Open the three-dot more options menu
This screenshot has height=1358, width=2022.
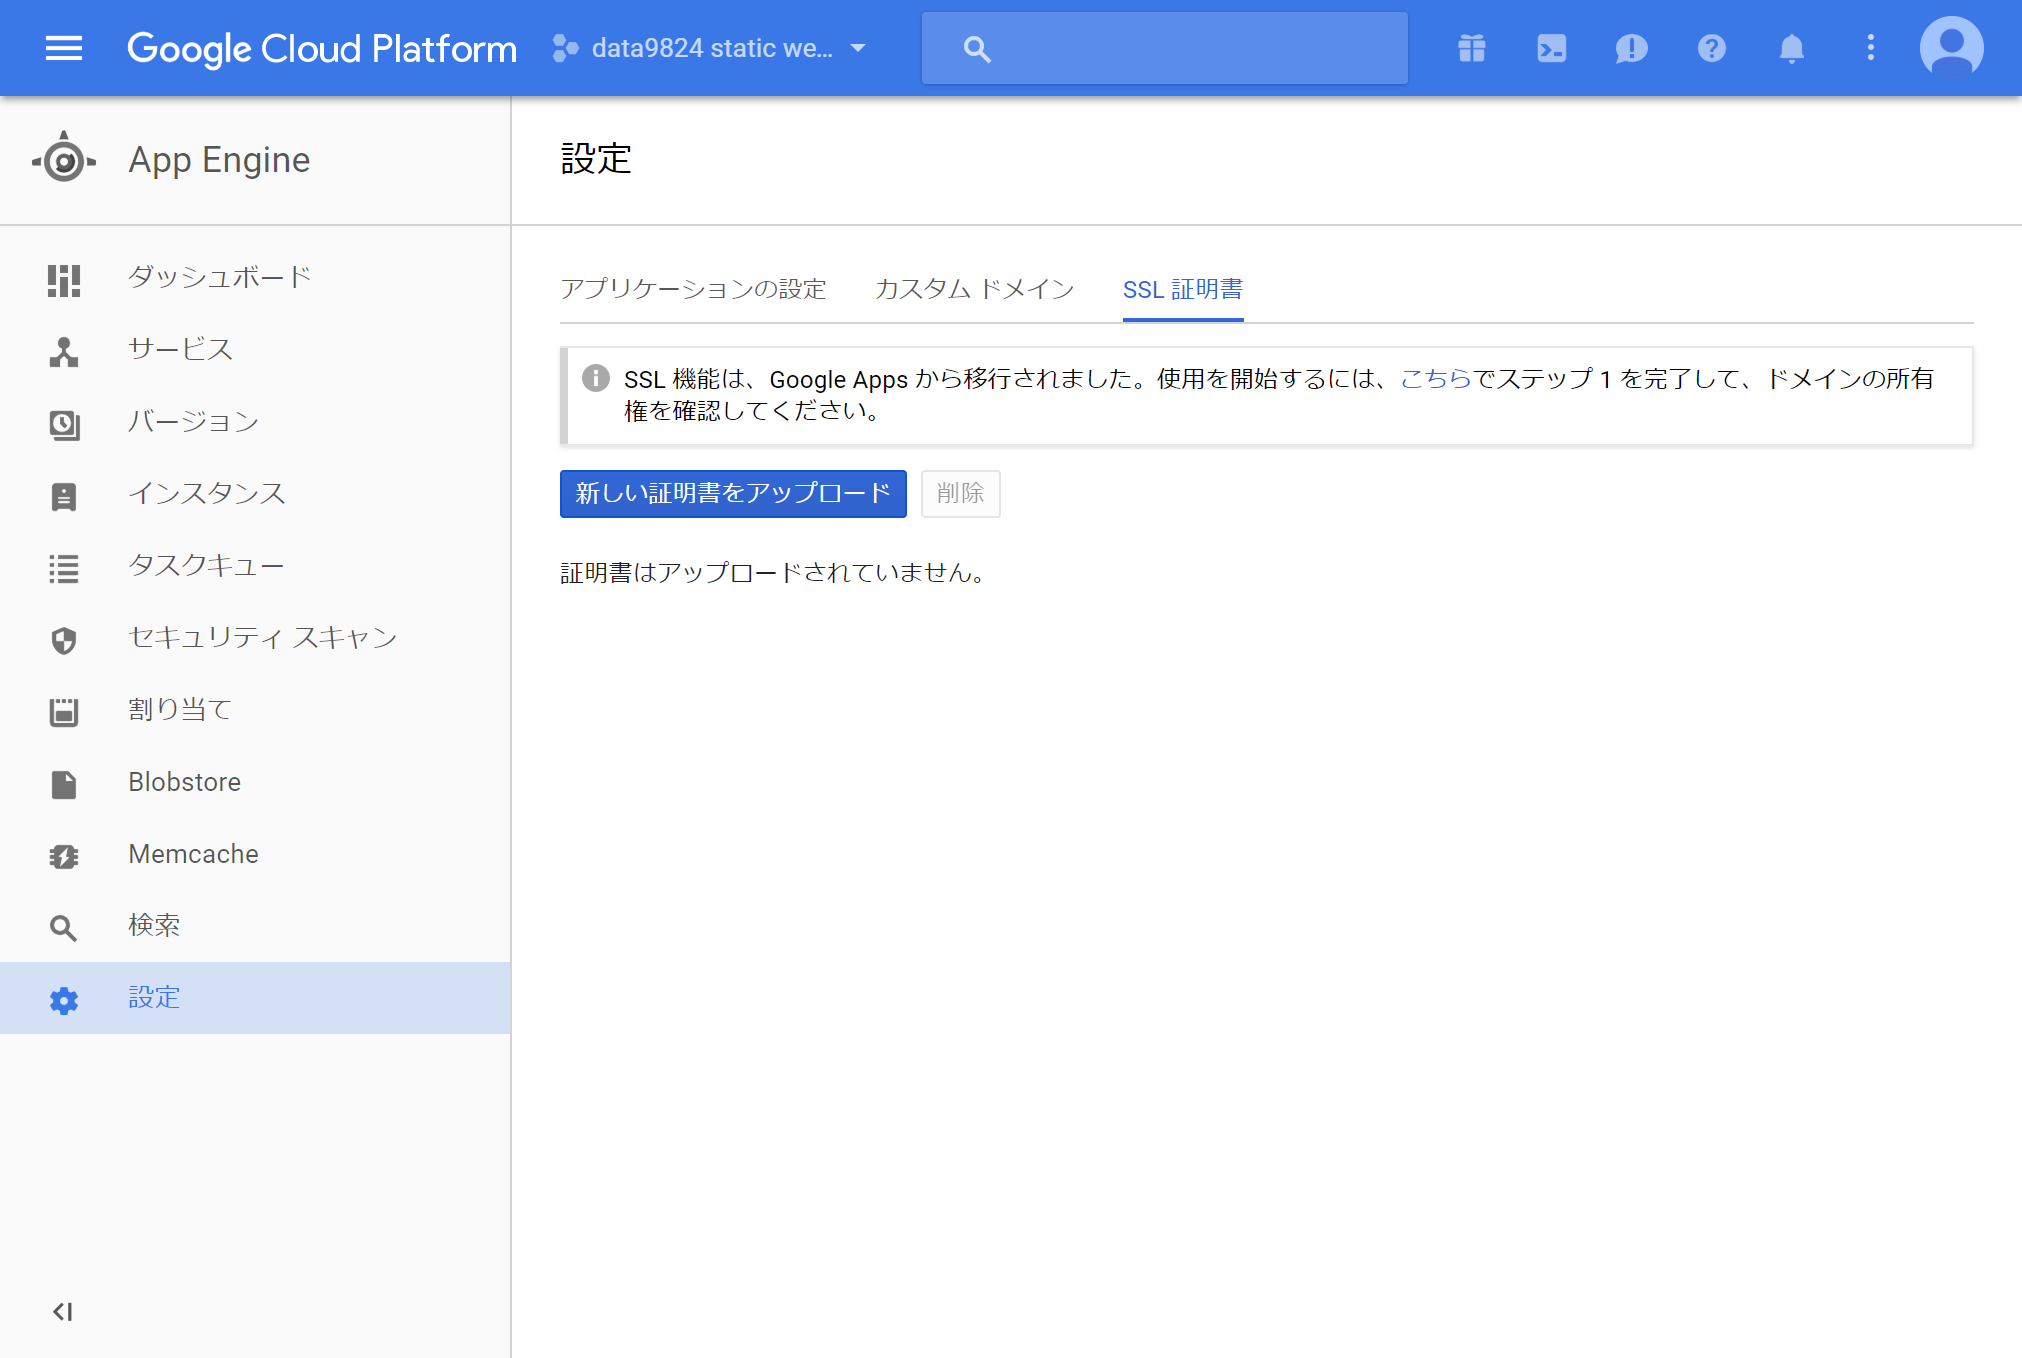point(1870,48)
